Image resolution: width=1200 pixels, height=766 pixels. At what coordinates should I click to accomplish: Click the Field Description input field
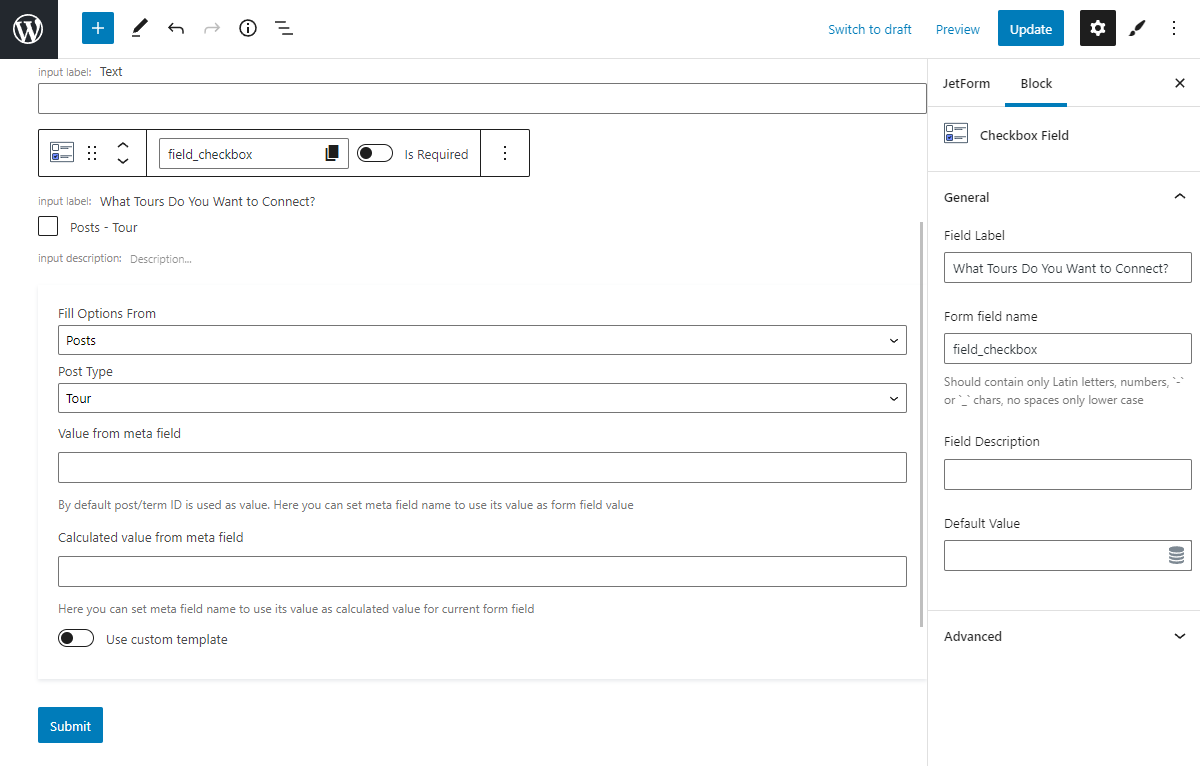pyautogui.click(x=1067, y=473)
